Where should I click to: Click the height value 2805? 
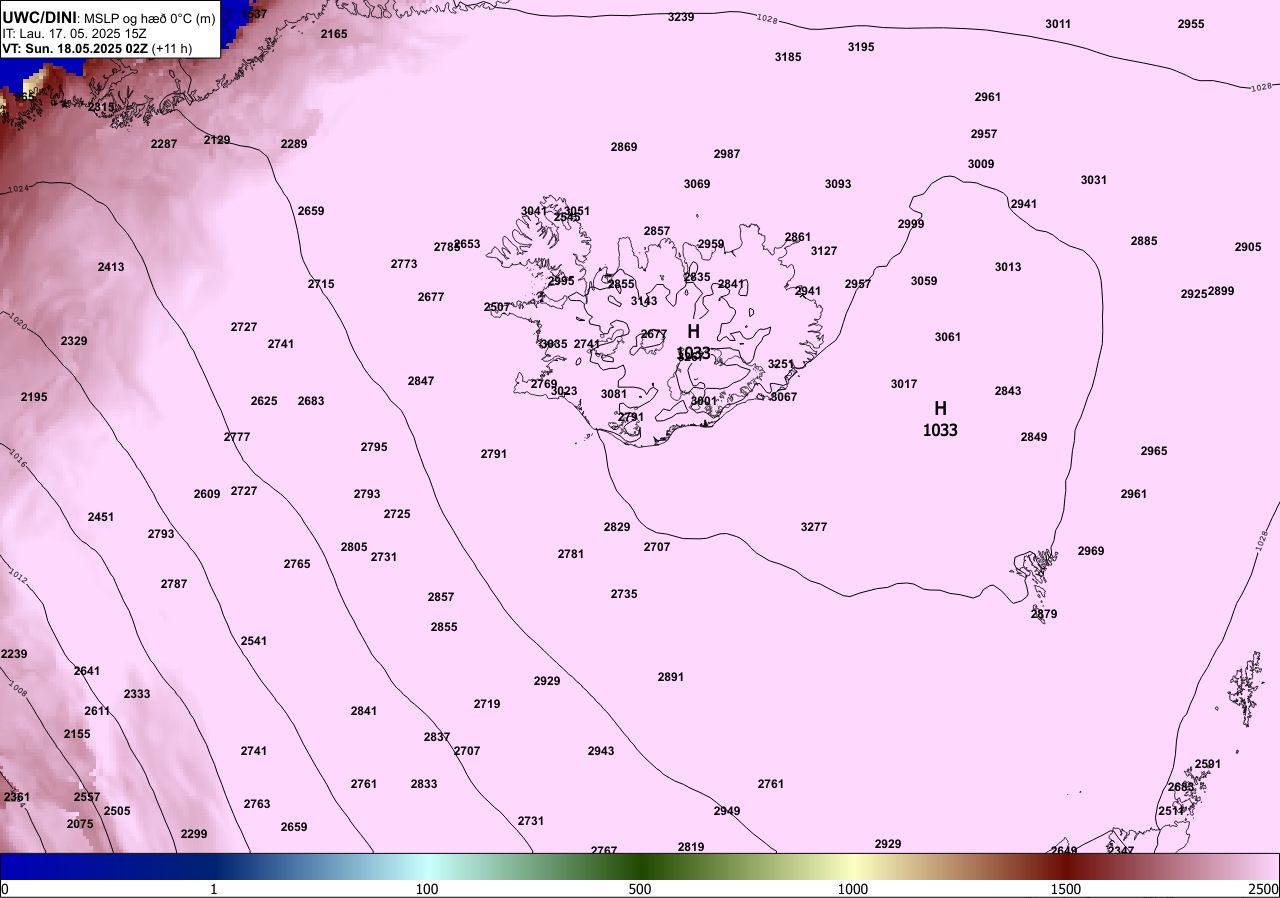[x=354, y=547]
